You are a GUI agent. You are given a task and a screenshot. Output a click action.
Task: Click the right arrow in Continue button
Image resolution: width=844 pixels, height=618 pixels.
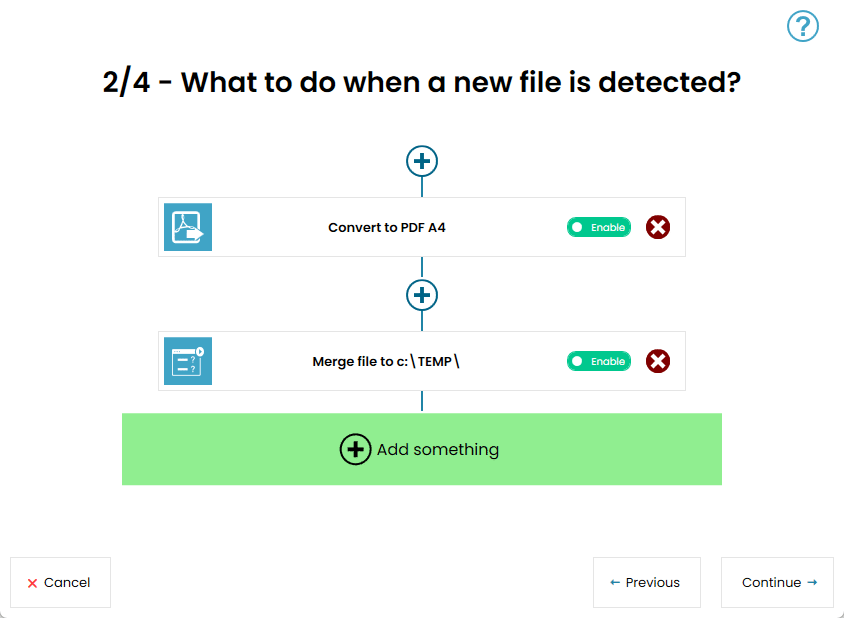(x=812, y=583)
